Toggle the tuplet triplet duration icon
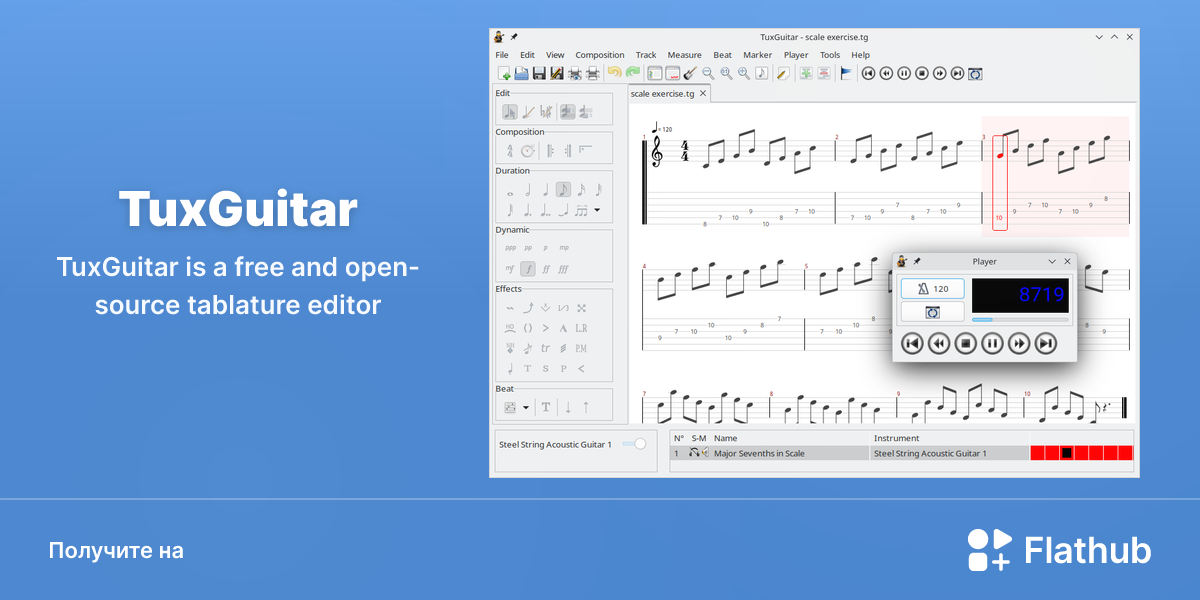The image size is (1200, 600). coord(581,210)
